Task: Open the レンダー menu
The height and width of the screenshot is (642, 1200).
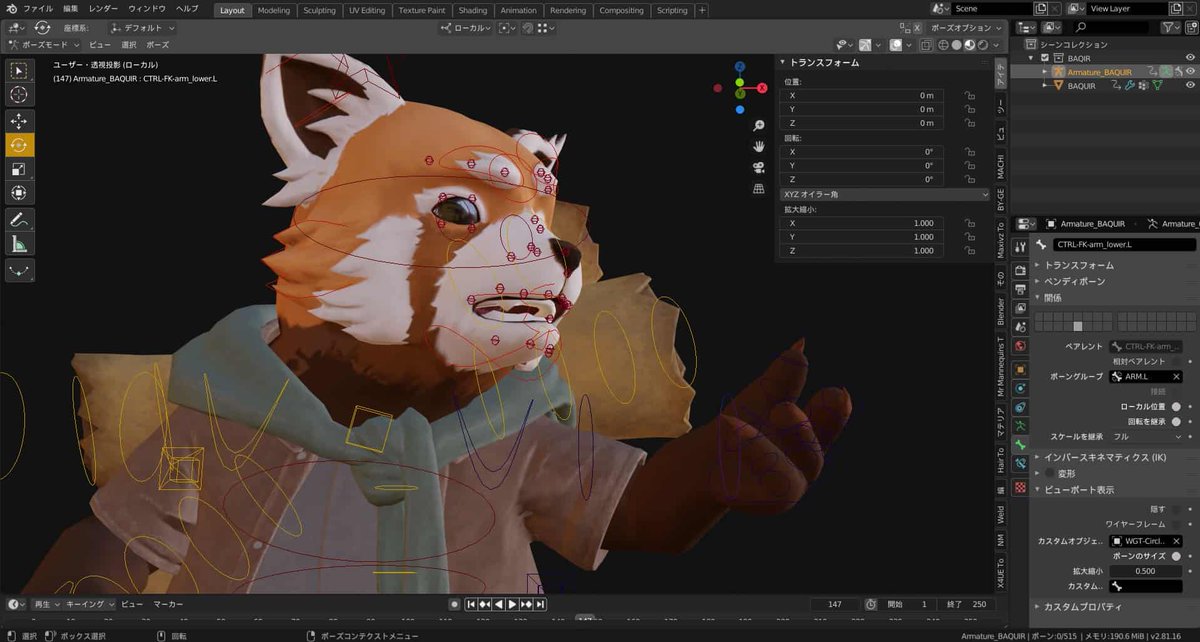Action: [103, 9]
